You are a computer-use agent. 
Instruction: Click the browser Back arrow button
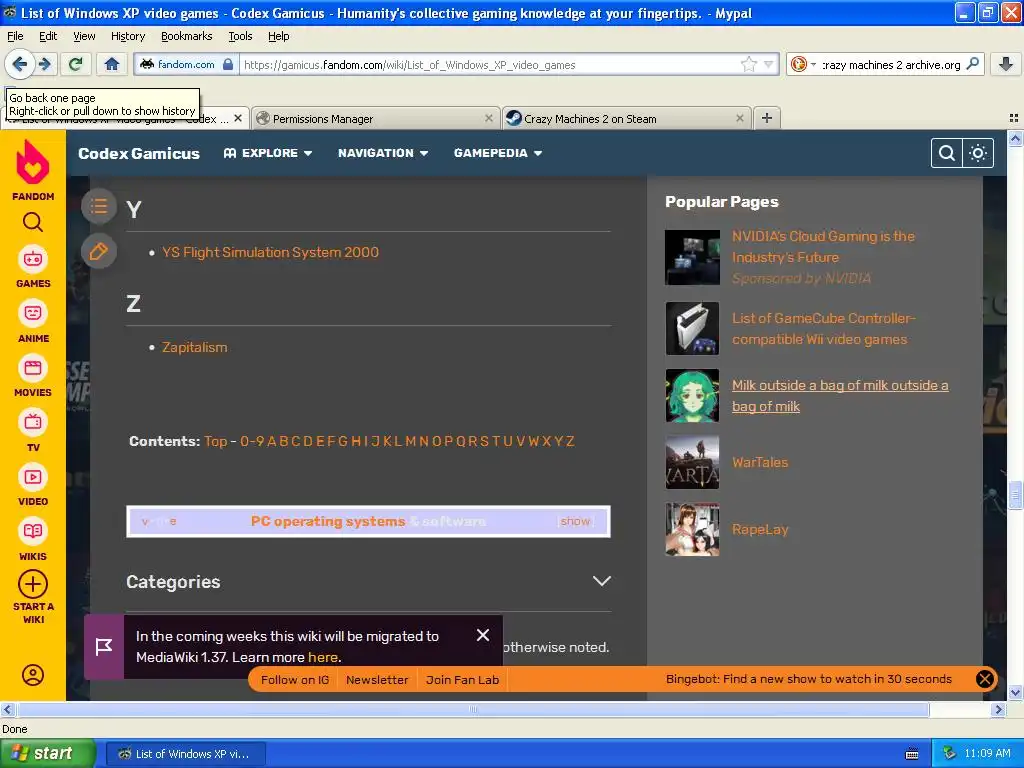click(19, 64)
